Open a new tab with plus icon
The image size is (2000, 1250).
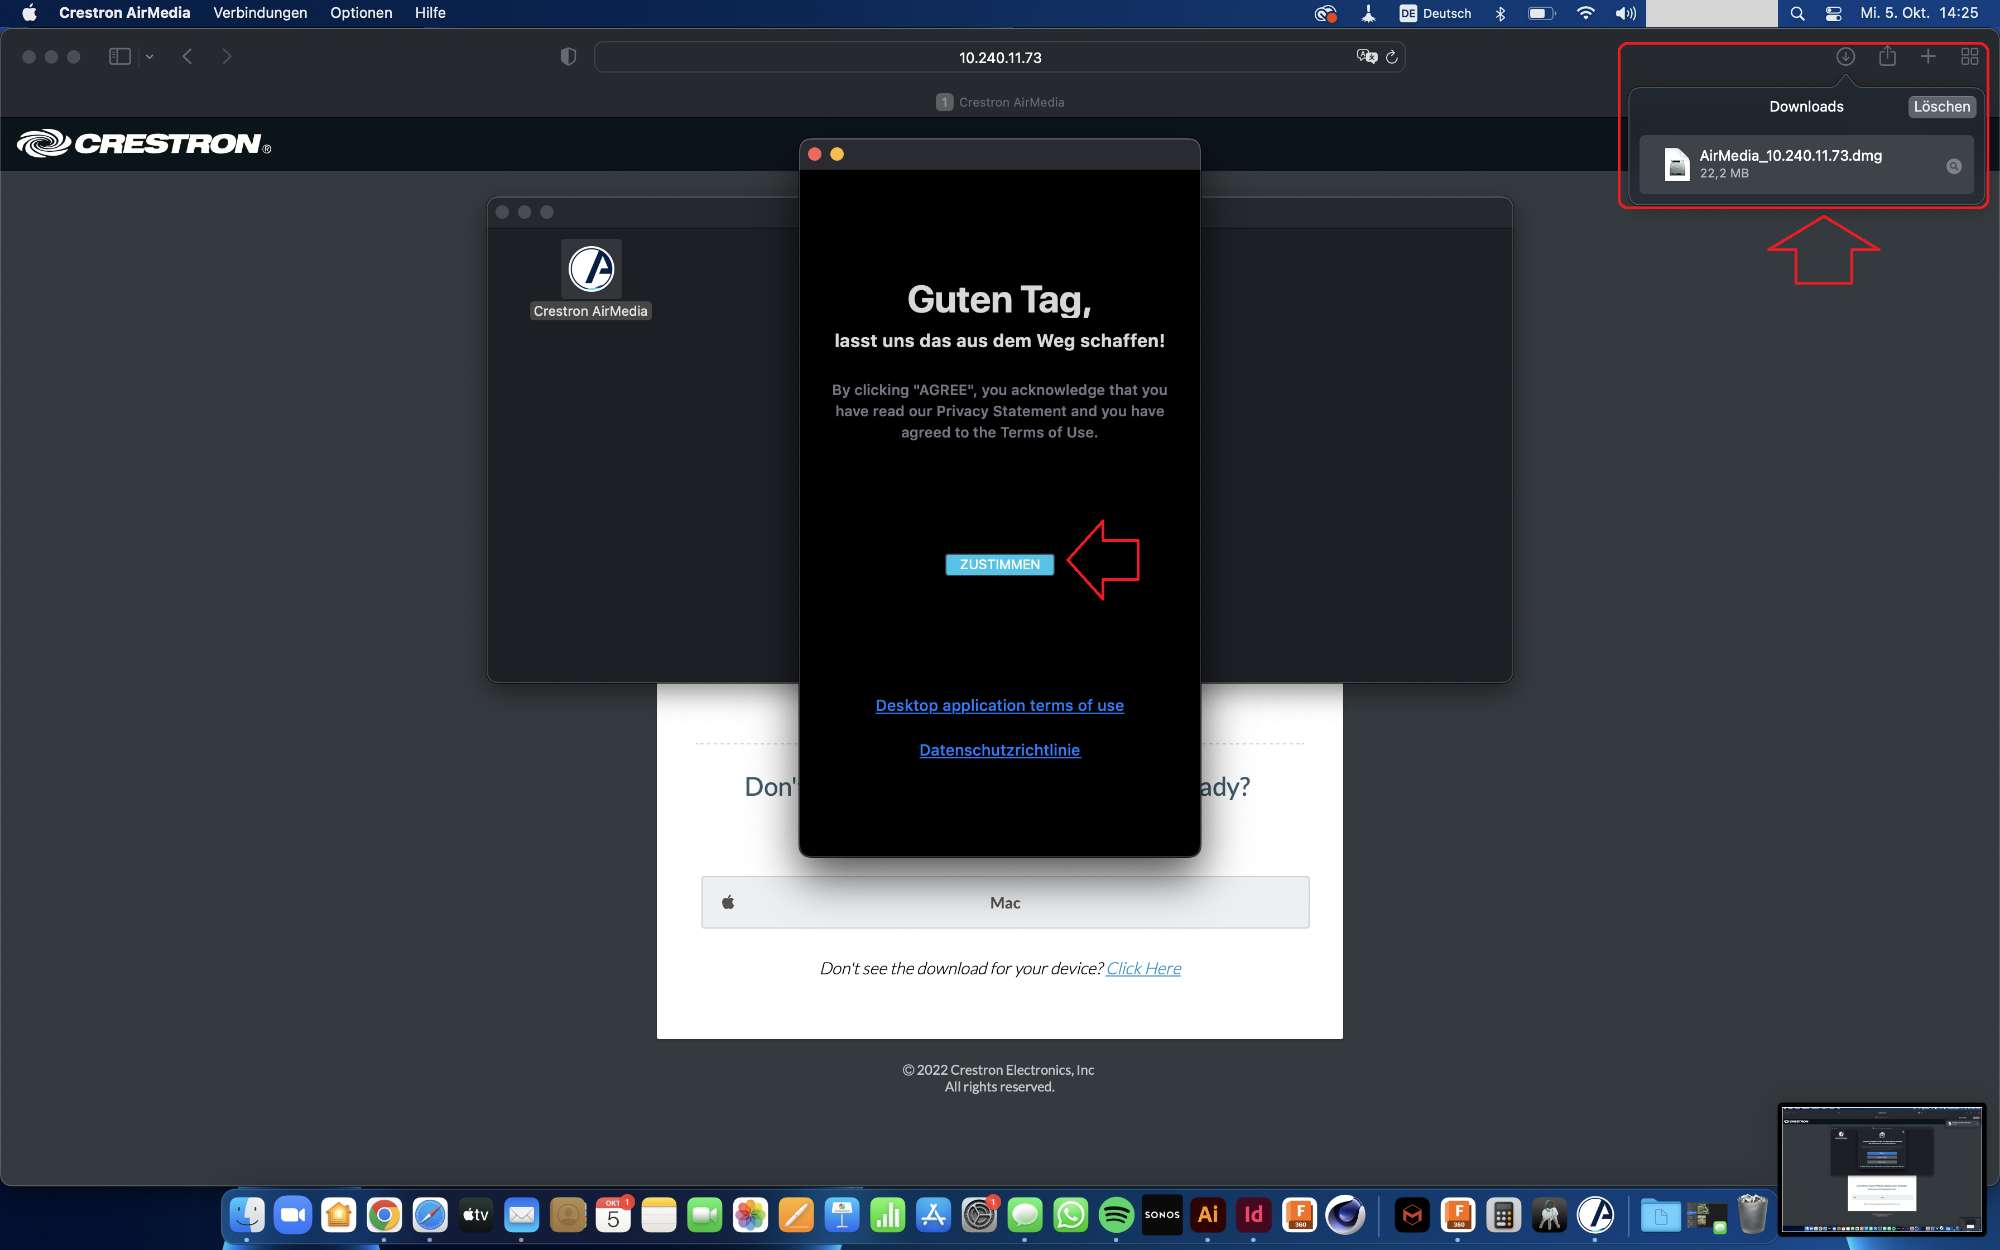1928,57
